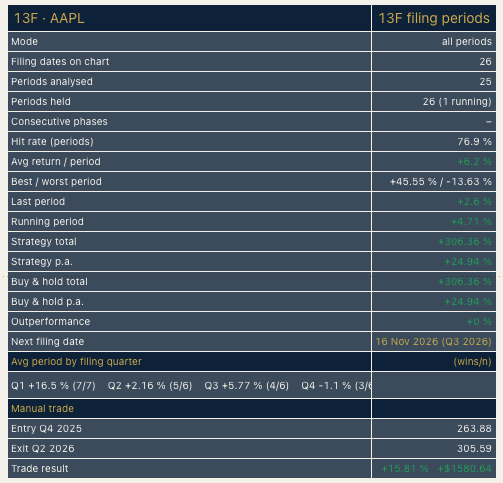Click the 'Q3 +5.77 % (4/6)' entry
This screenshot has width=503, height=483.
click(x=246, y=386)
